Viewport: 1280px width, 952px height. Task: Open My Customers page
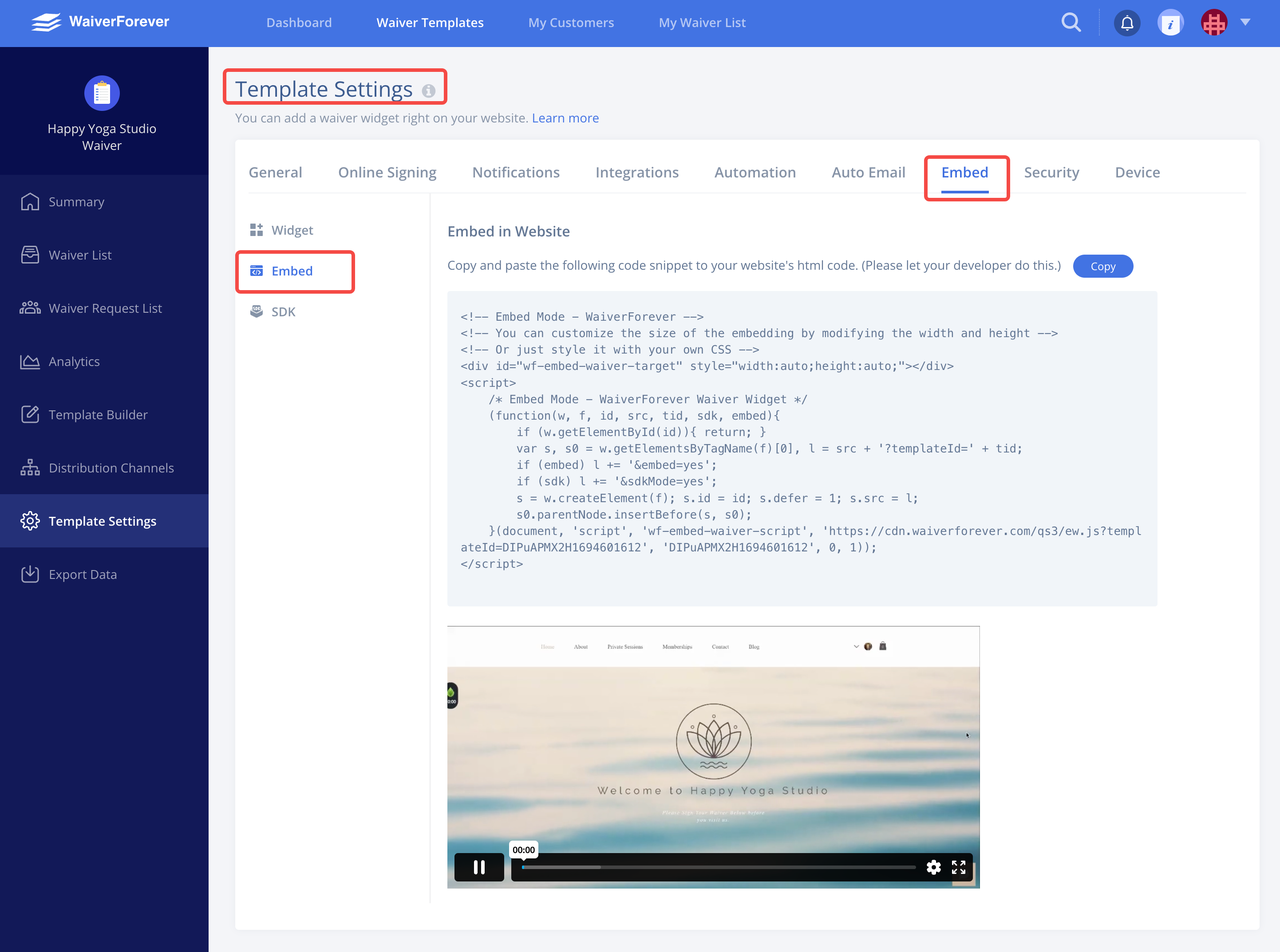point(571,22)
